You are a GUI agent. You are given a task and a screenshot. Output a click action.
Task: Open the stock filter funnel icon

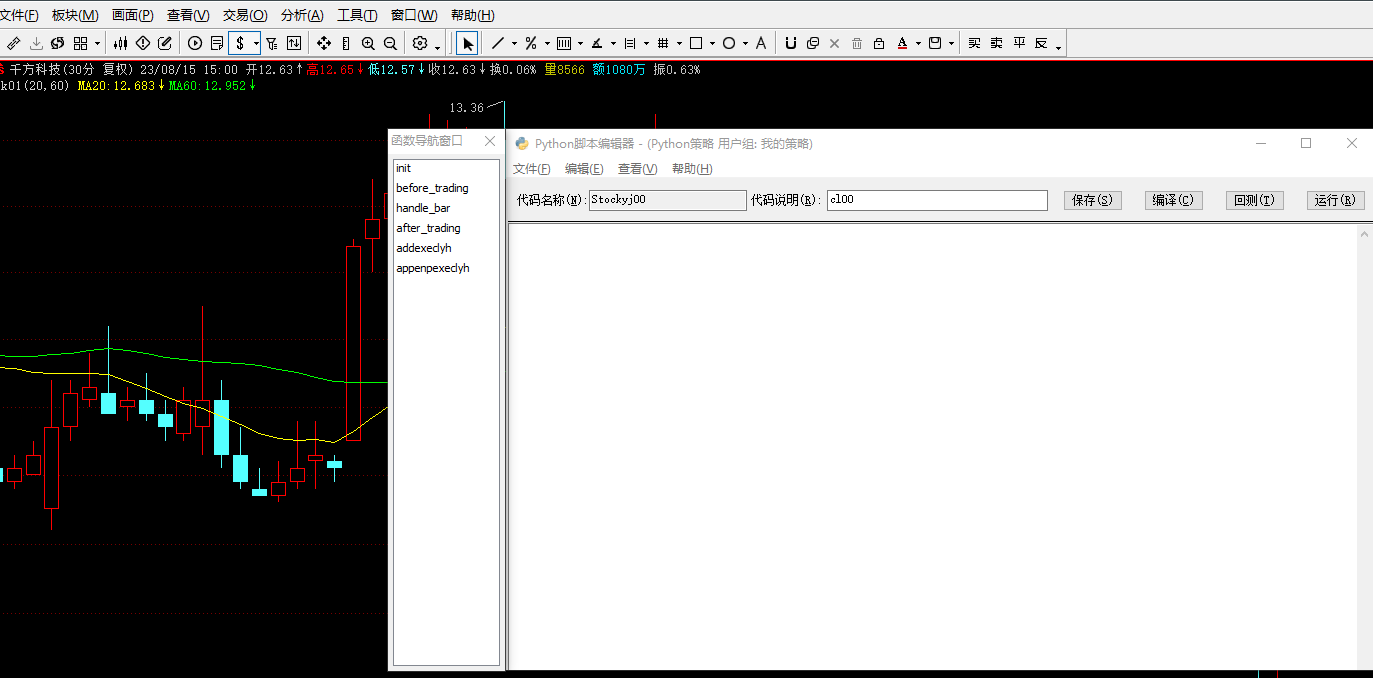272,43
